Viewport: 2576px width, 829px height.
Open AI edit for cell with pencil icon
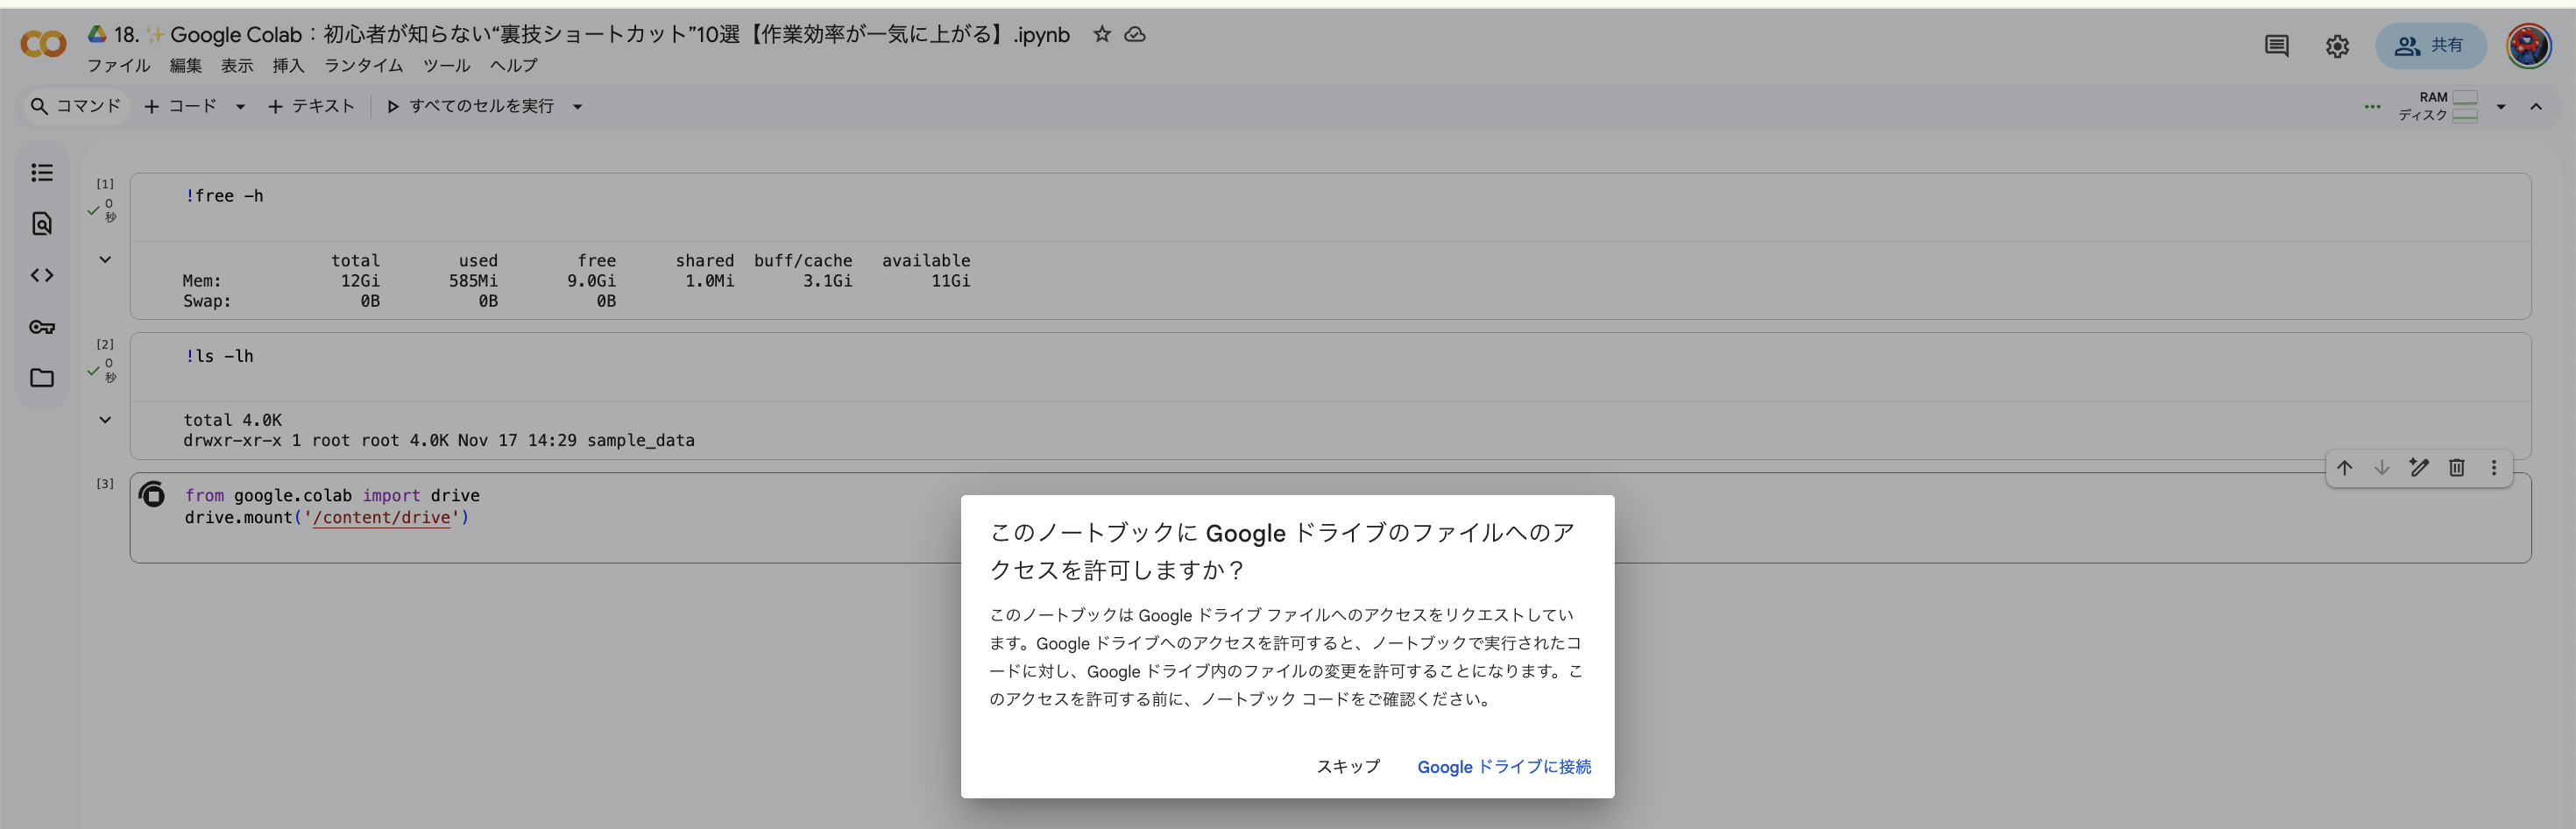click(x=2419, y=467)
